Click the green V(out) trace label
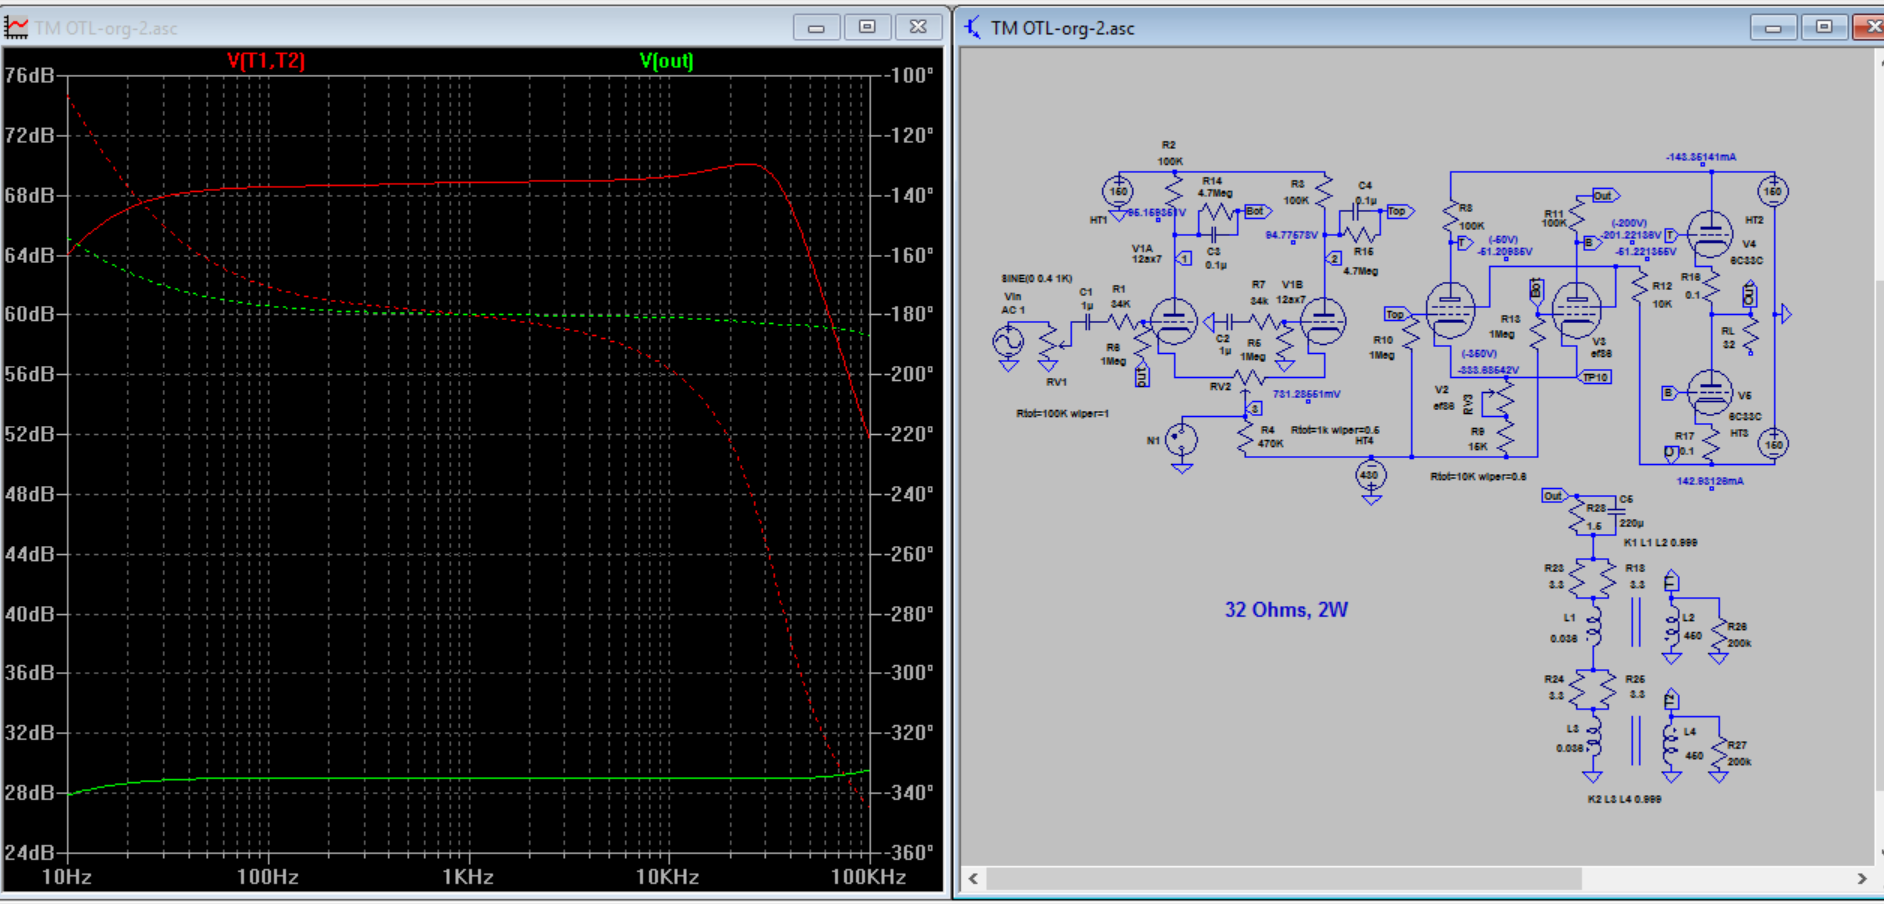1884x904 pixels. [x=666, y=61]
